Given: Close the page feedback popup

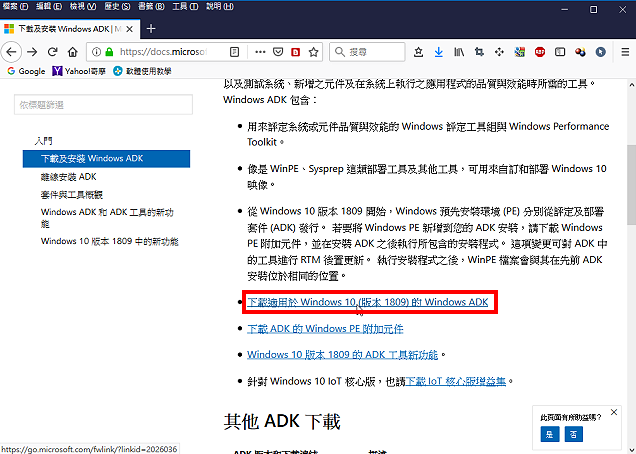Looking at the screenshot, I should pos(614,412).
